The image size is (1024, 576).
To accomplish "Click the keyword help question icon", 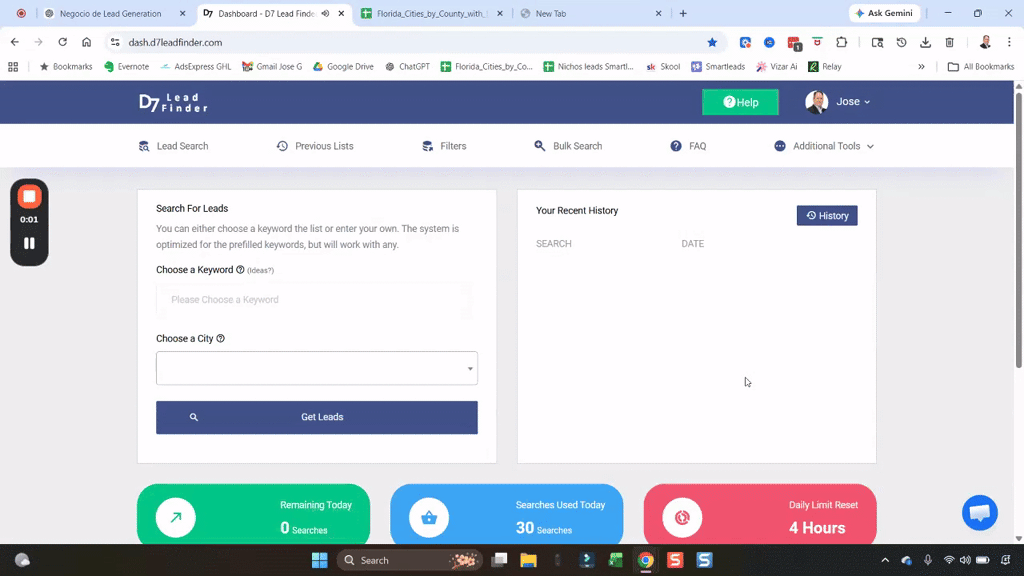I will coord(240,270).
